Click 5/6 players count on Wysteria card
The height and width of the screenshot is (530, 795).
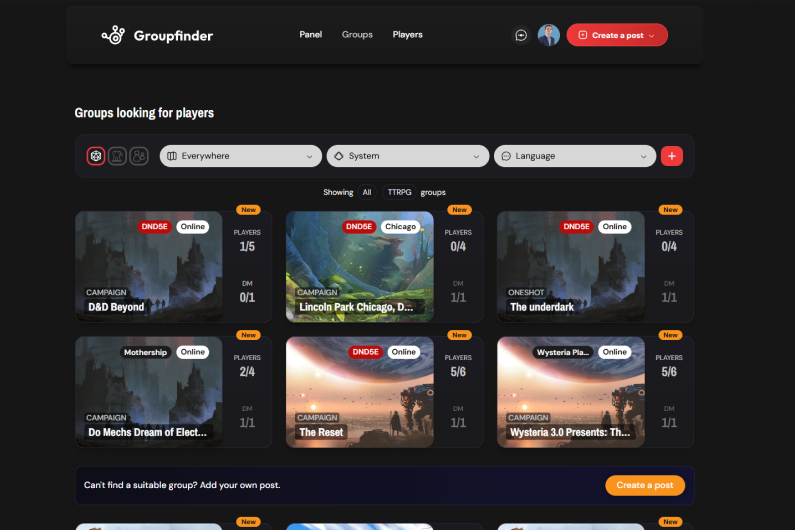coord(669,372)
